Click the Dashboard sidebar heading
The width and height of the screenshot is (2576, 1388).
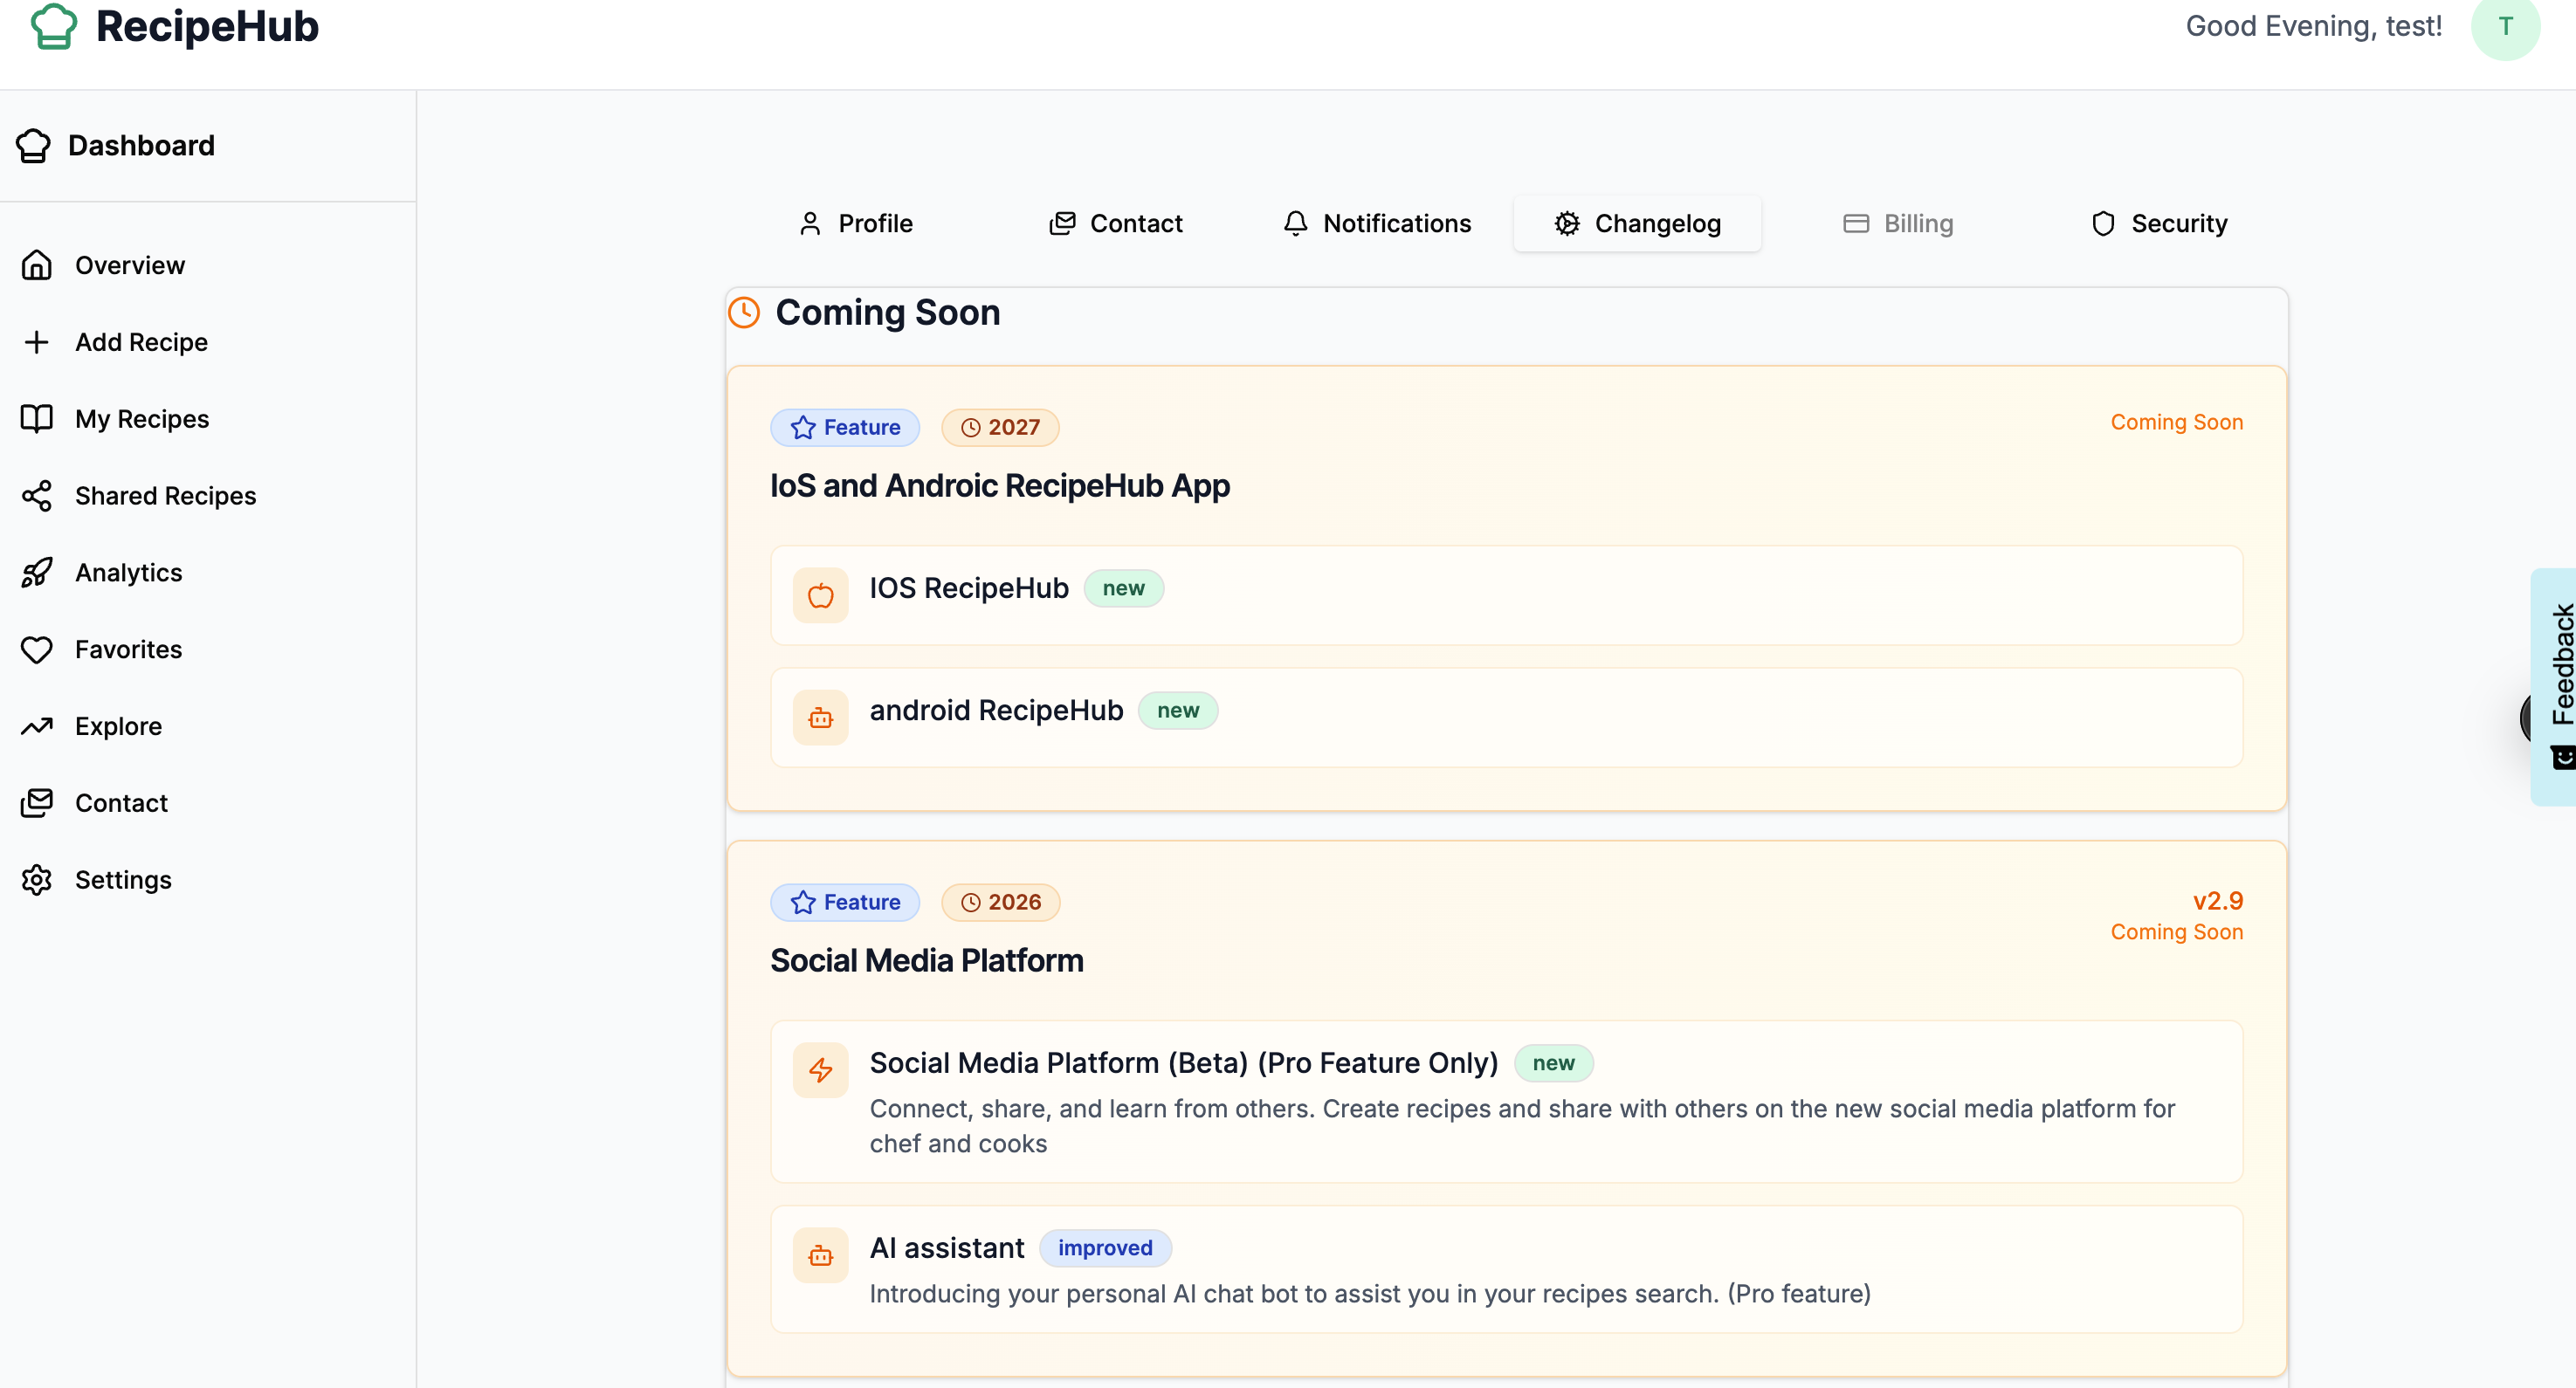tap(141, 146)
